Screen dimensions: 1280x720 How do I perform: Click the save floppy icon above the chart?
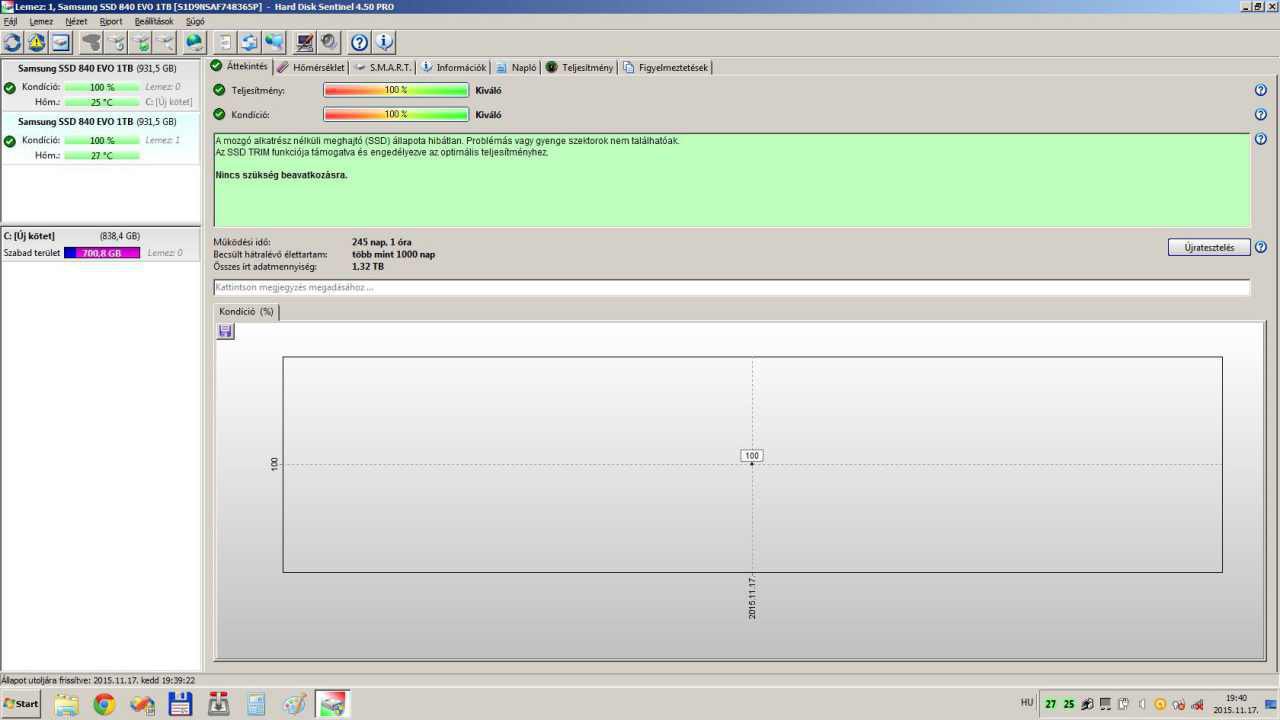click(226, 331)
